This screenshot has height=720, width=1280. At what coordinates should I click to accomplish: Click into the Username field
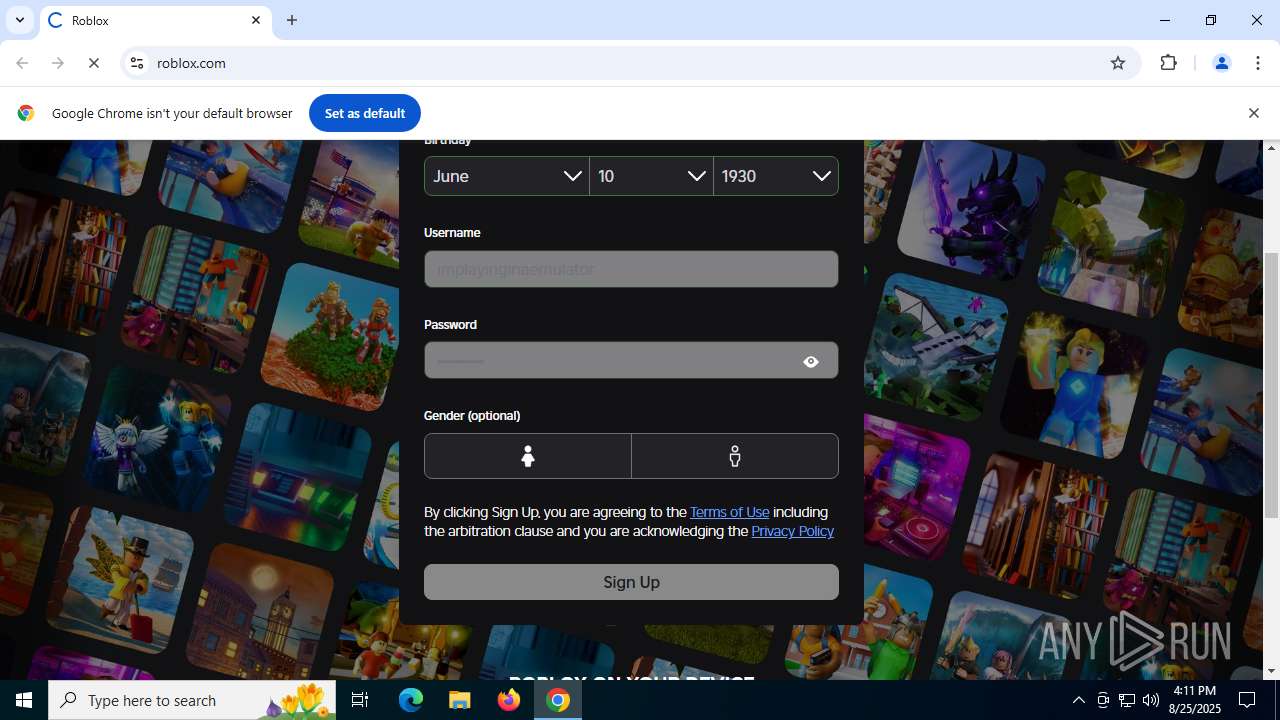click(631, 269)
